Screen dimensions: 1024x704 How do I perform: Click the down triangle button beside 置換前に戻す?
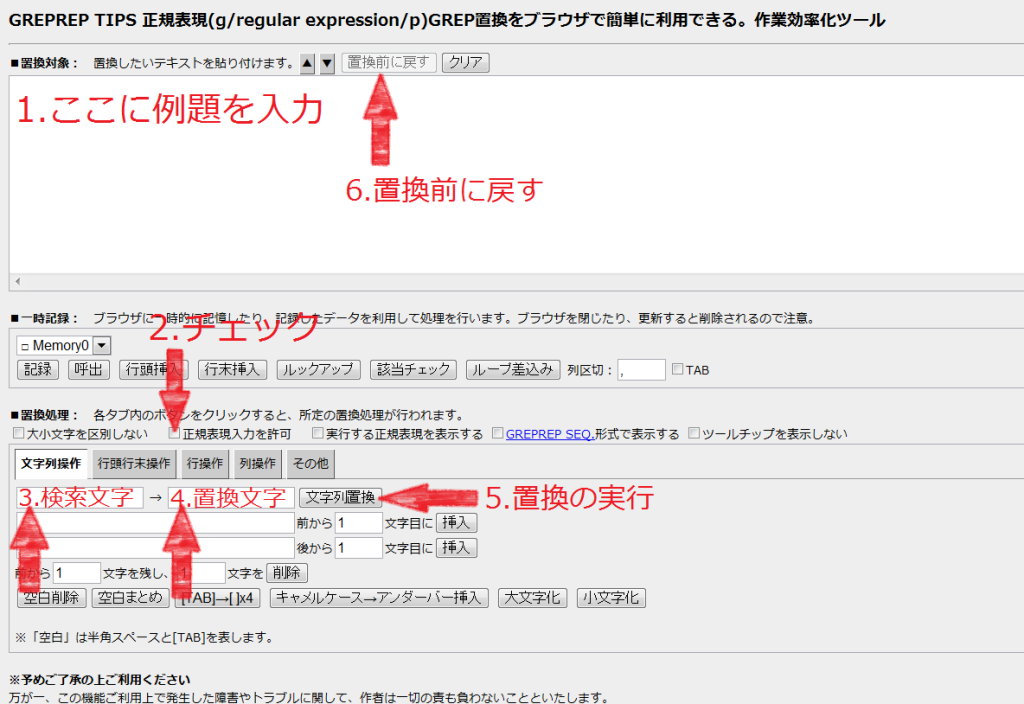pyautogui.click(x=327, y=63)
